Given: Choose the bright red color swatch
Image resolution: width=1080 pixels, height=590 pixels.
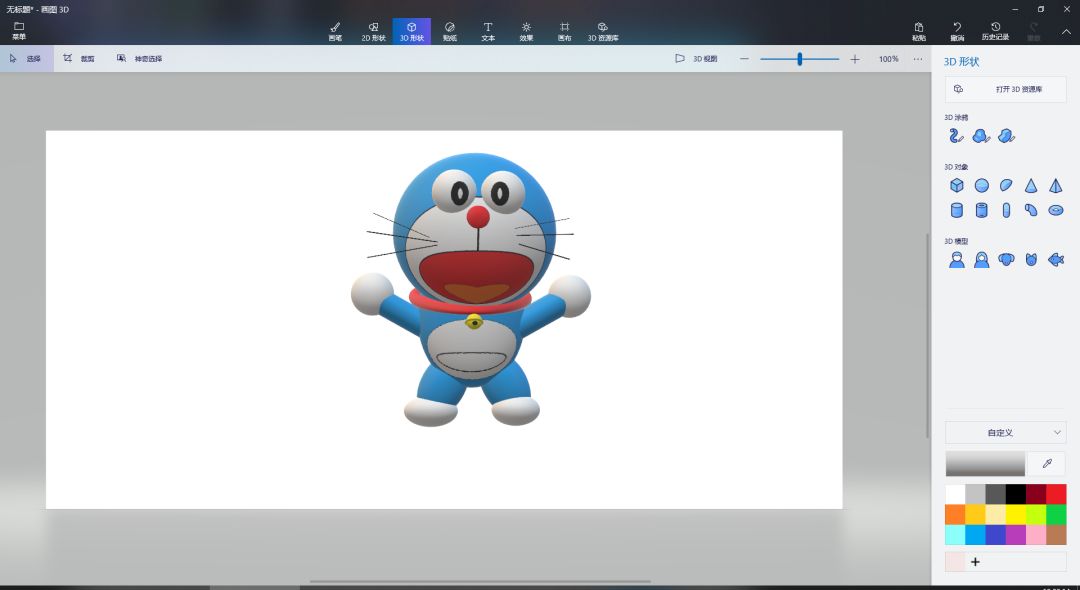Looking at the screenshot, I should pyautogui.click(x=1056, y=494).
